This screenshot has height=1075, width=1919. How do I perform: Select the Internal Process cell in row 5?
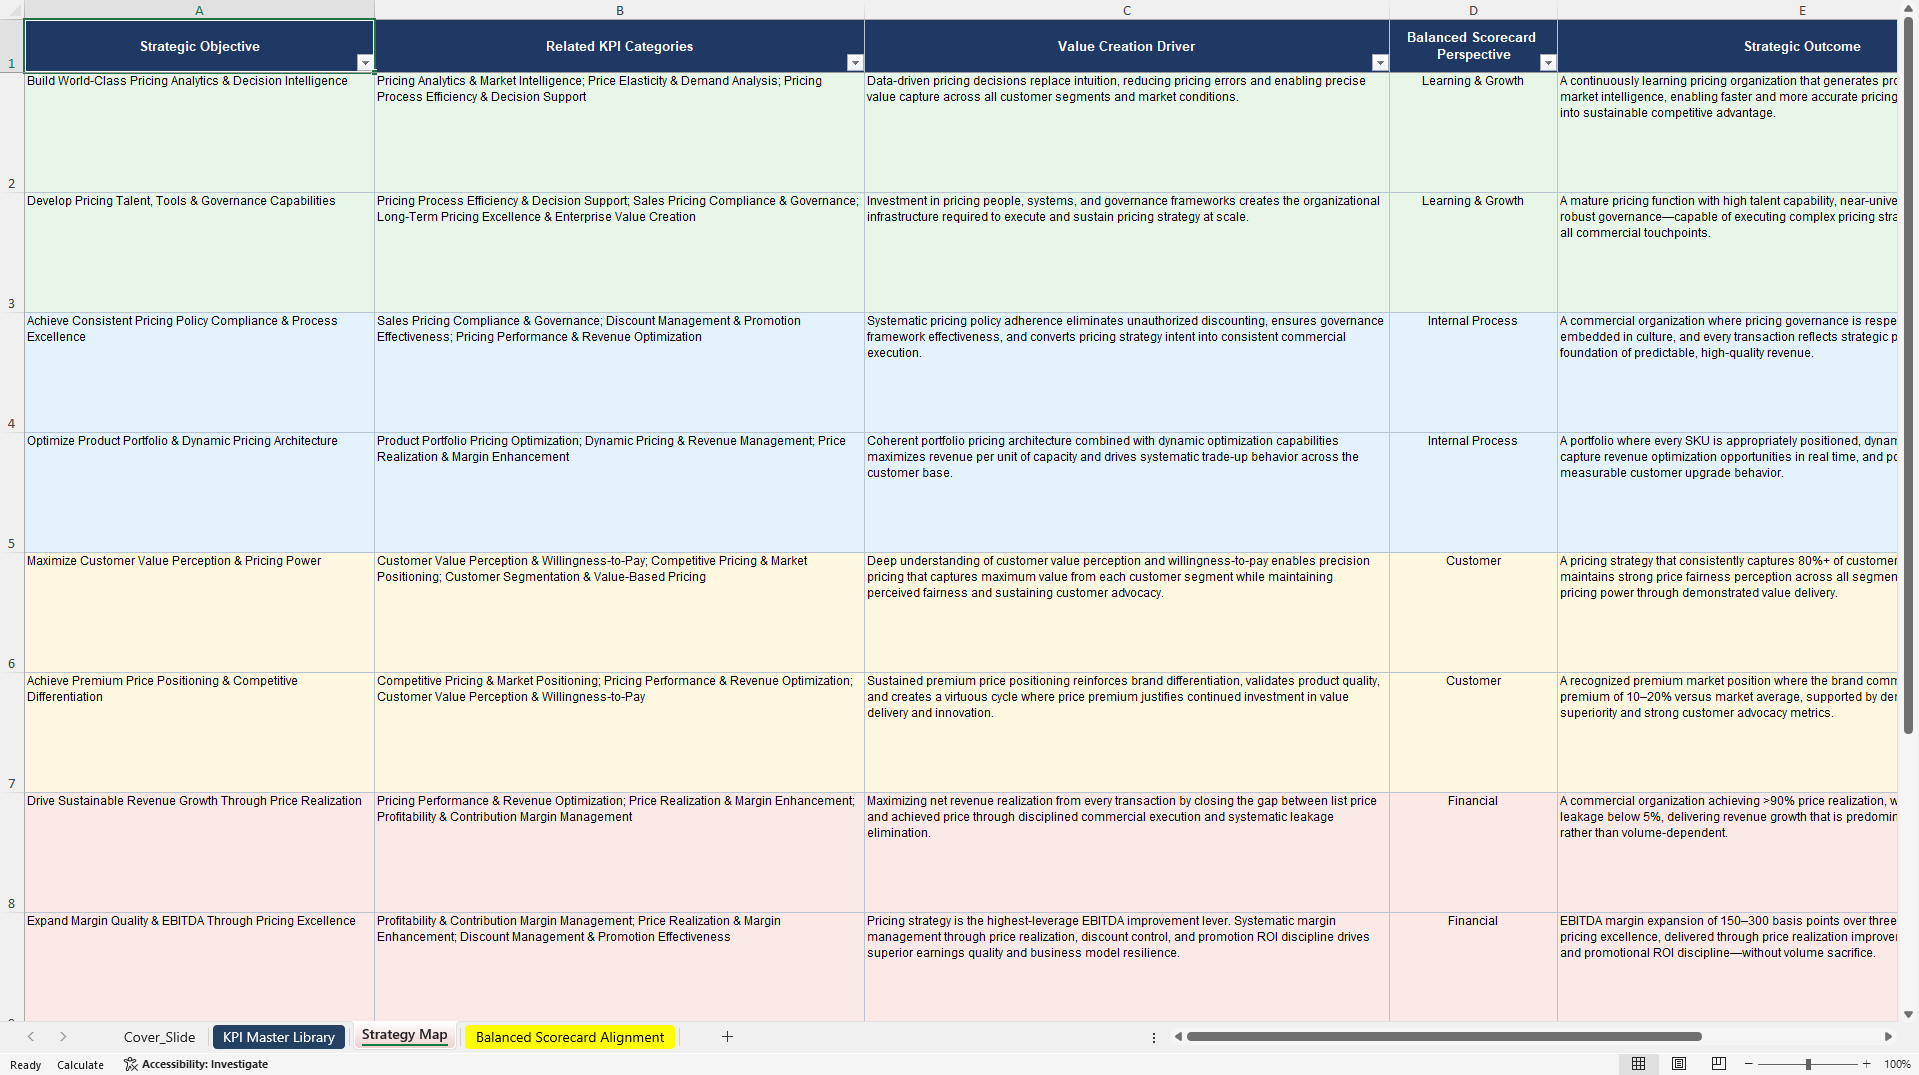click(x=1473, y=492)
